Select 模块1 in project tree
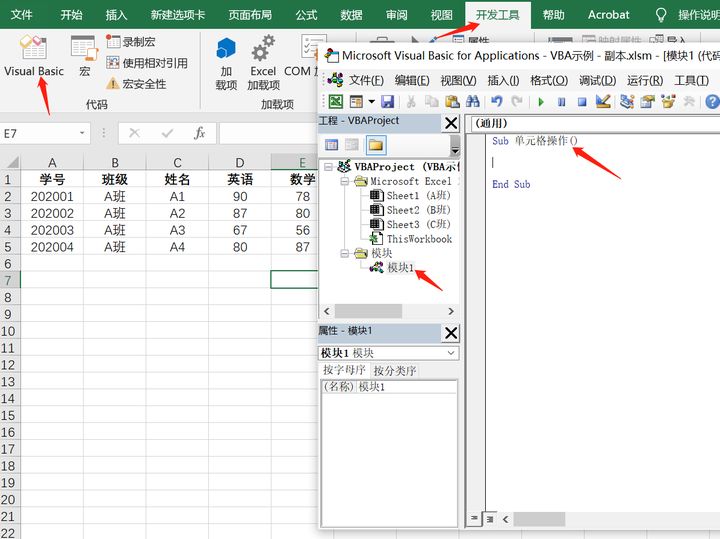 392,267
